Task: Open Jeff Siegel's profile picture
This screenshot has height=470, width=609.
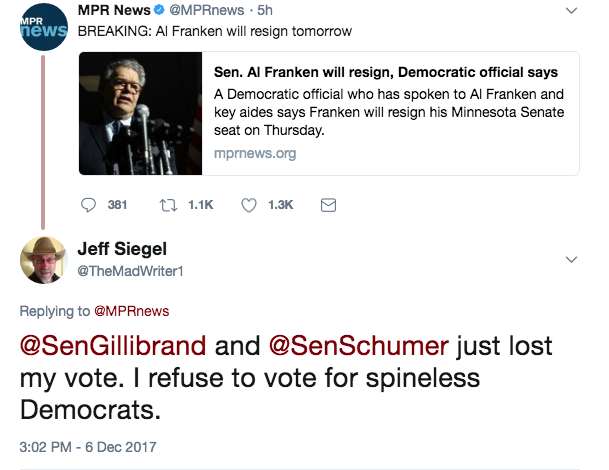Action: tap(44, 260)
